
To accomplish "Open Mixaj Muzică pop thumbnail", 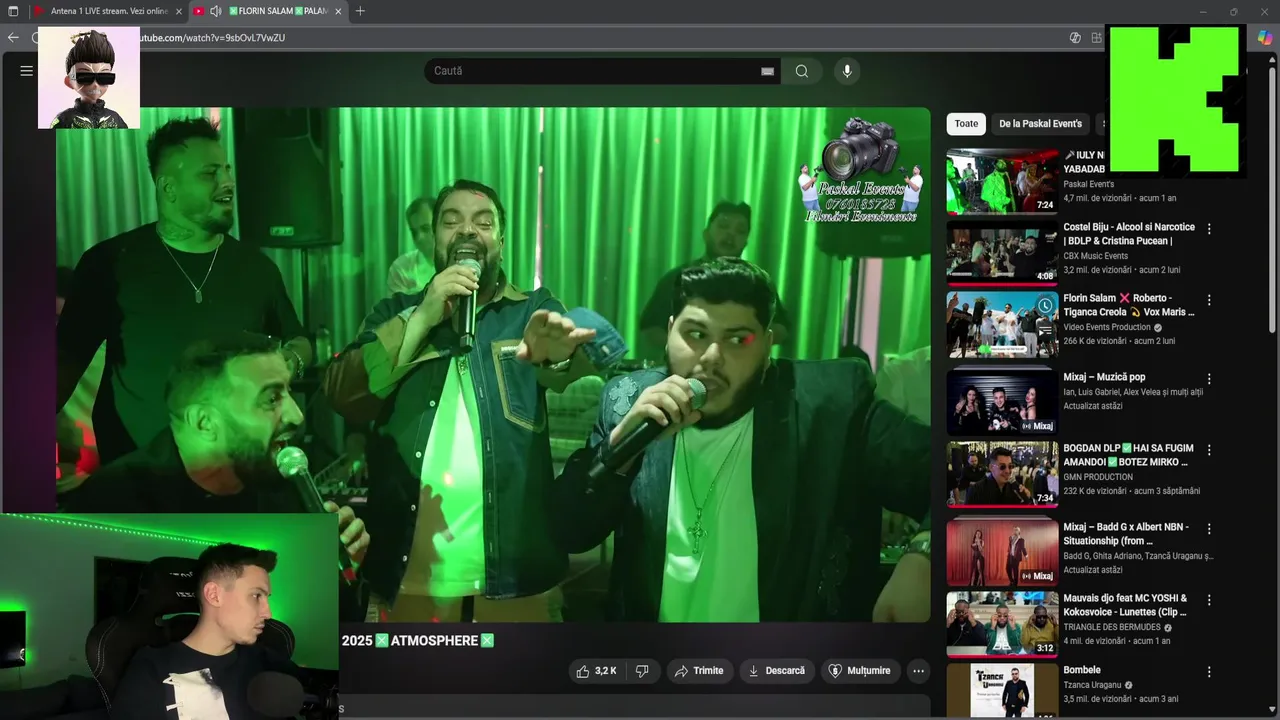I will (x=1002, y=403).
